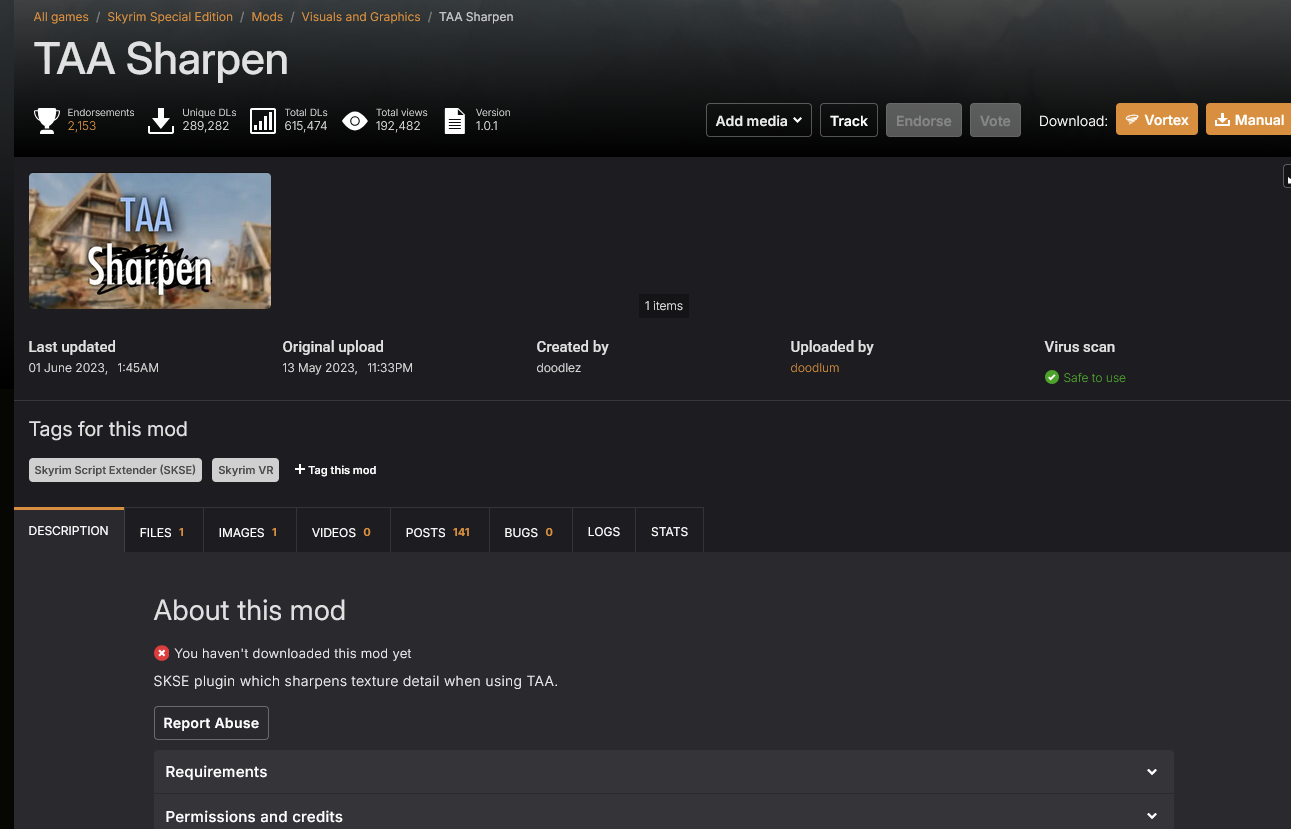1291x829 pixels.
Task: Click the Skyrim Script Extender (SKSE) tag
Action: (x=115, y=470)
